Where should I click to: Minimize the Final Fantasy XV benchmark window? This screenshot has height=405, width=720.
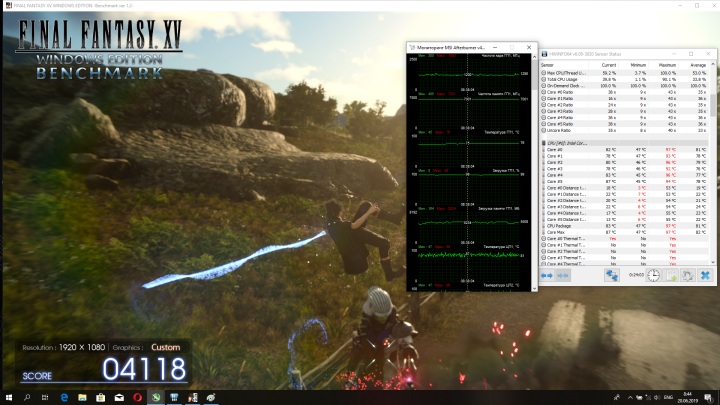[681, 5]
